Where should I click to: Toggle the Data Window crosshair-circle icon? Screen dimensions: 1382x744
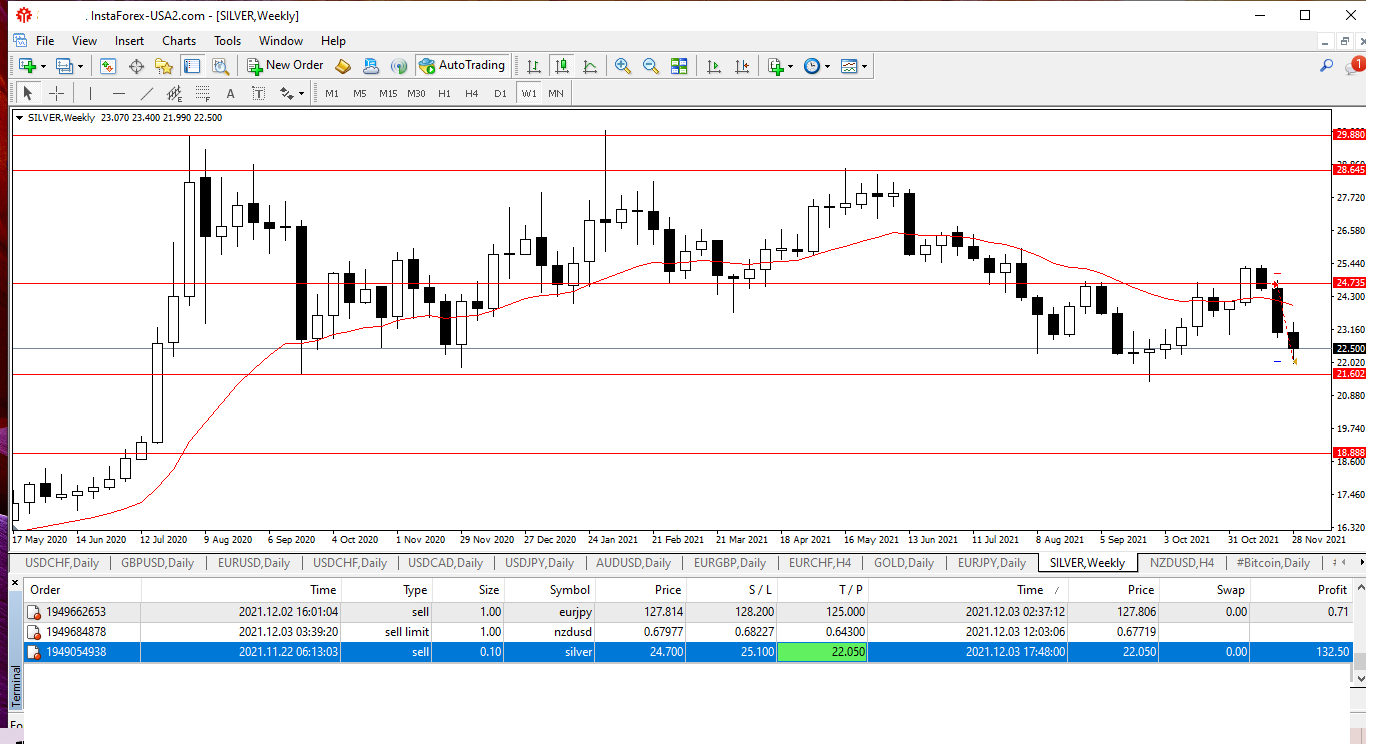coord(136,66)
